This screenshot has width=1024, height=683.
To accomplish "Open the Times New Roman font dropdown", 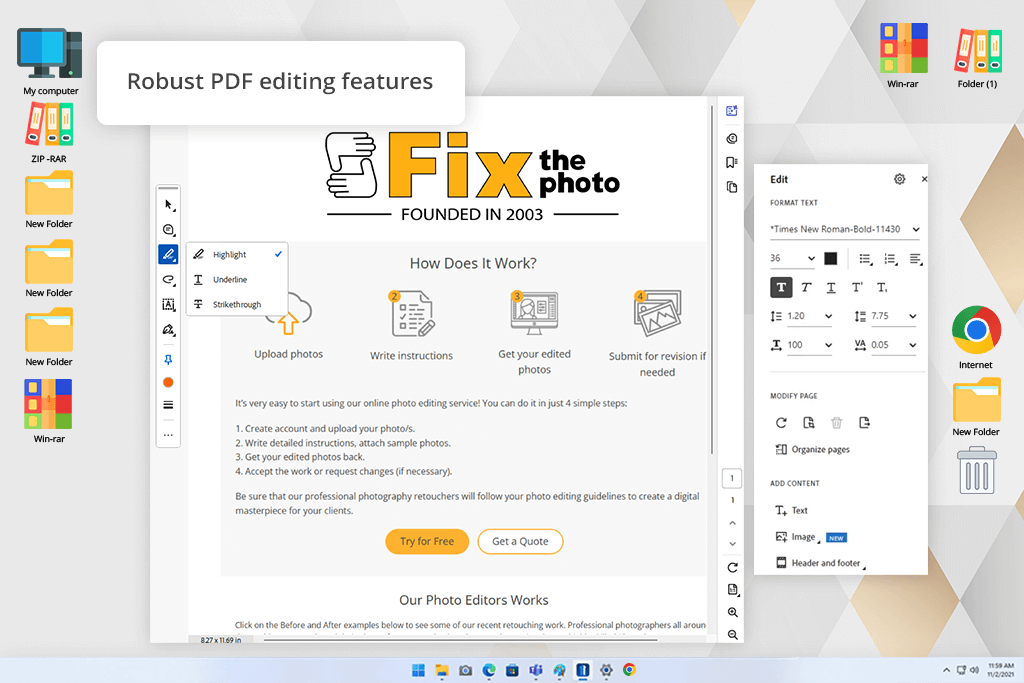I will [845, 229].
